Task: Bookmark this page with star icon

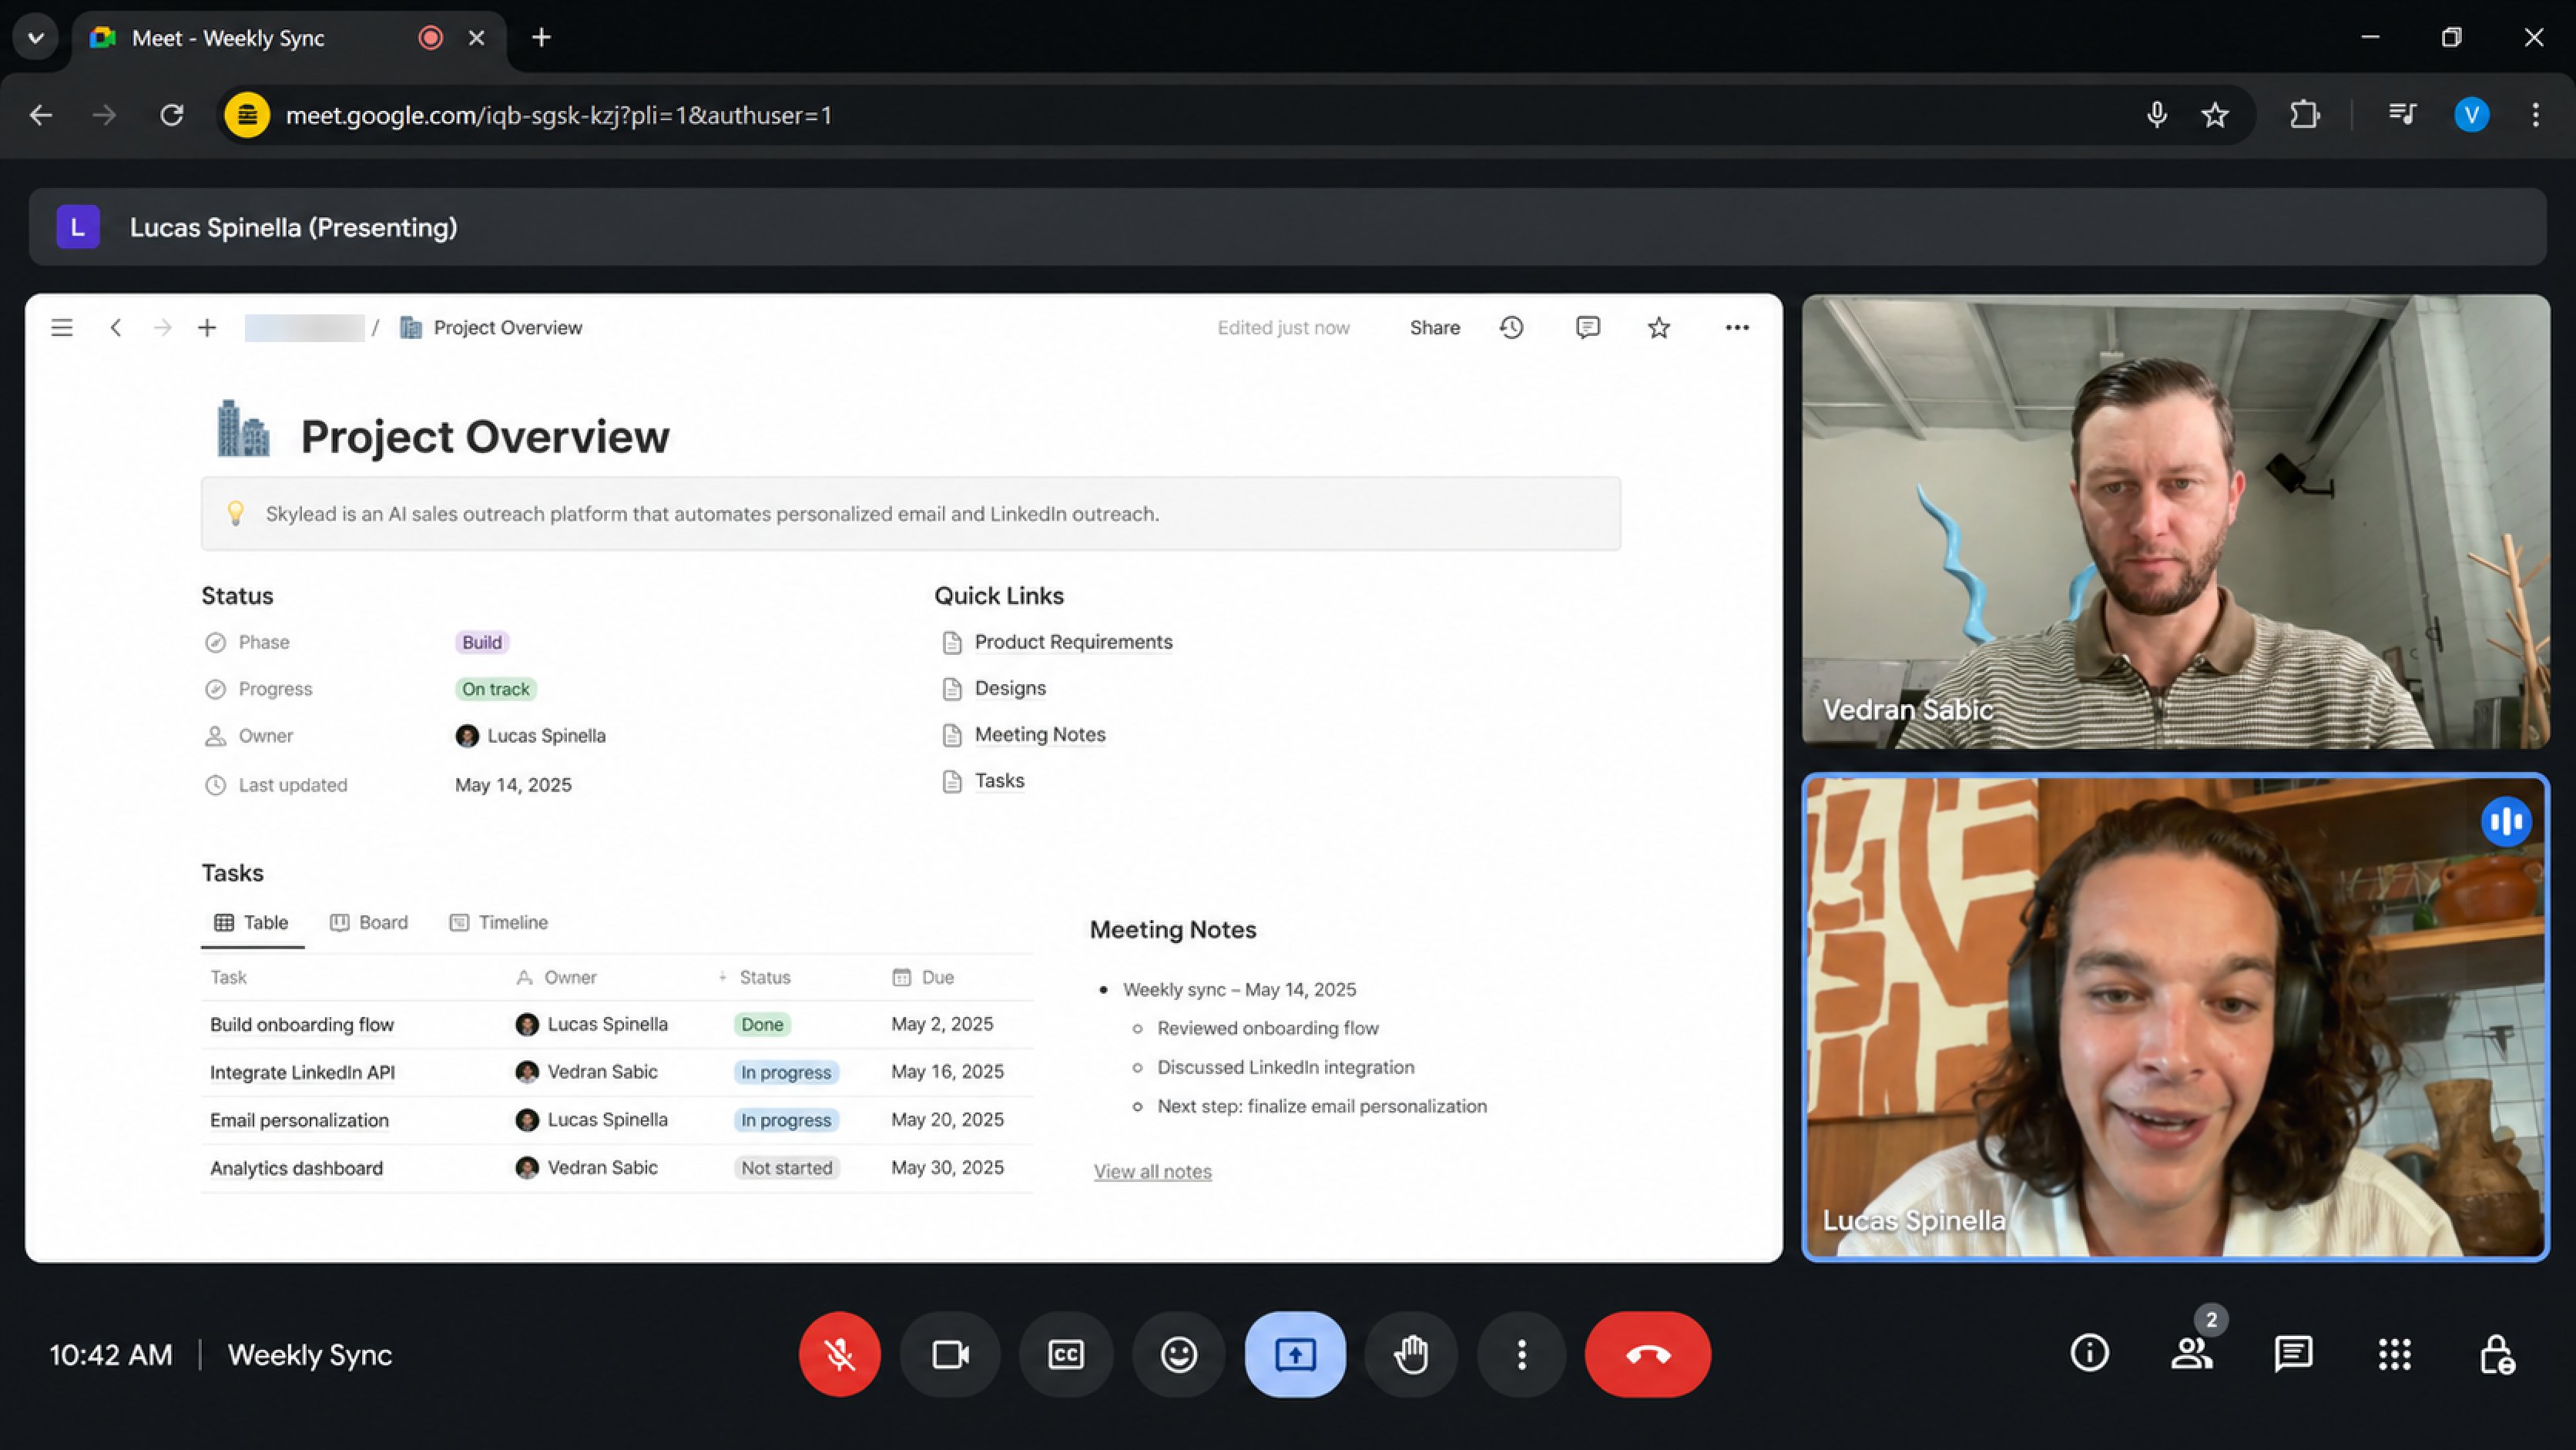Action: tap(2215, 115)
